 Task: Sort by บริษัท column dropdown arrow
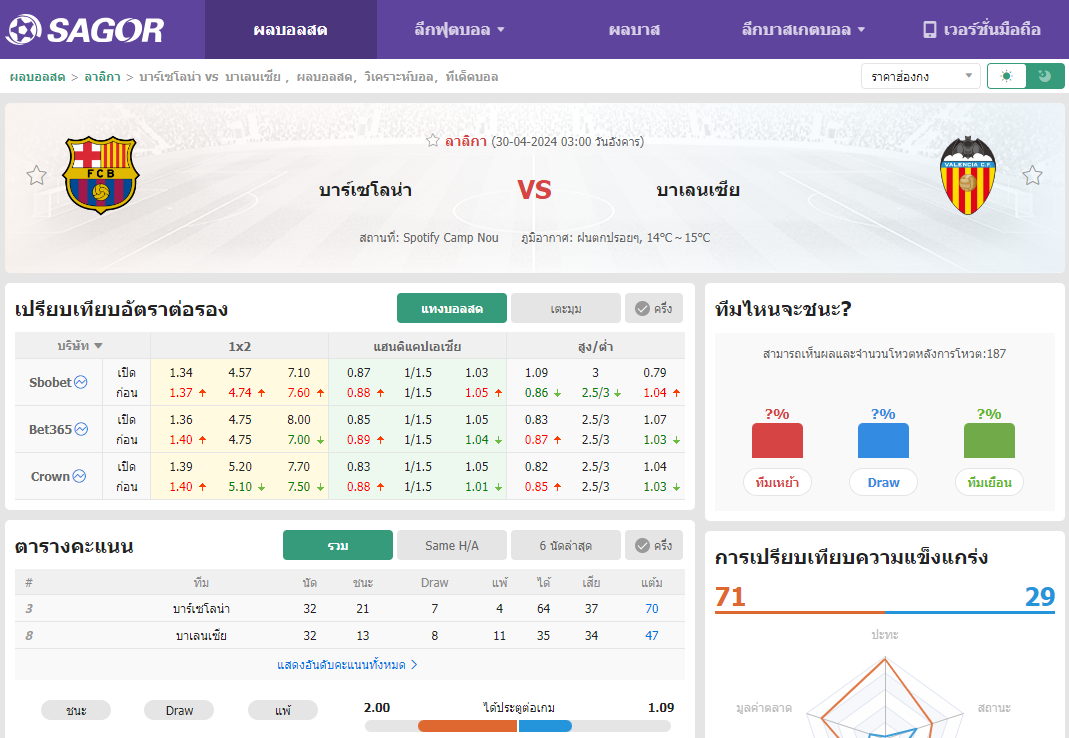98,346
